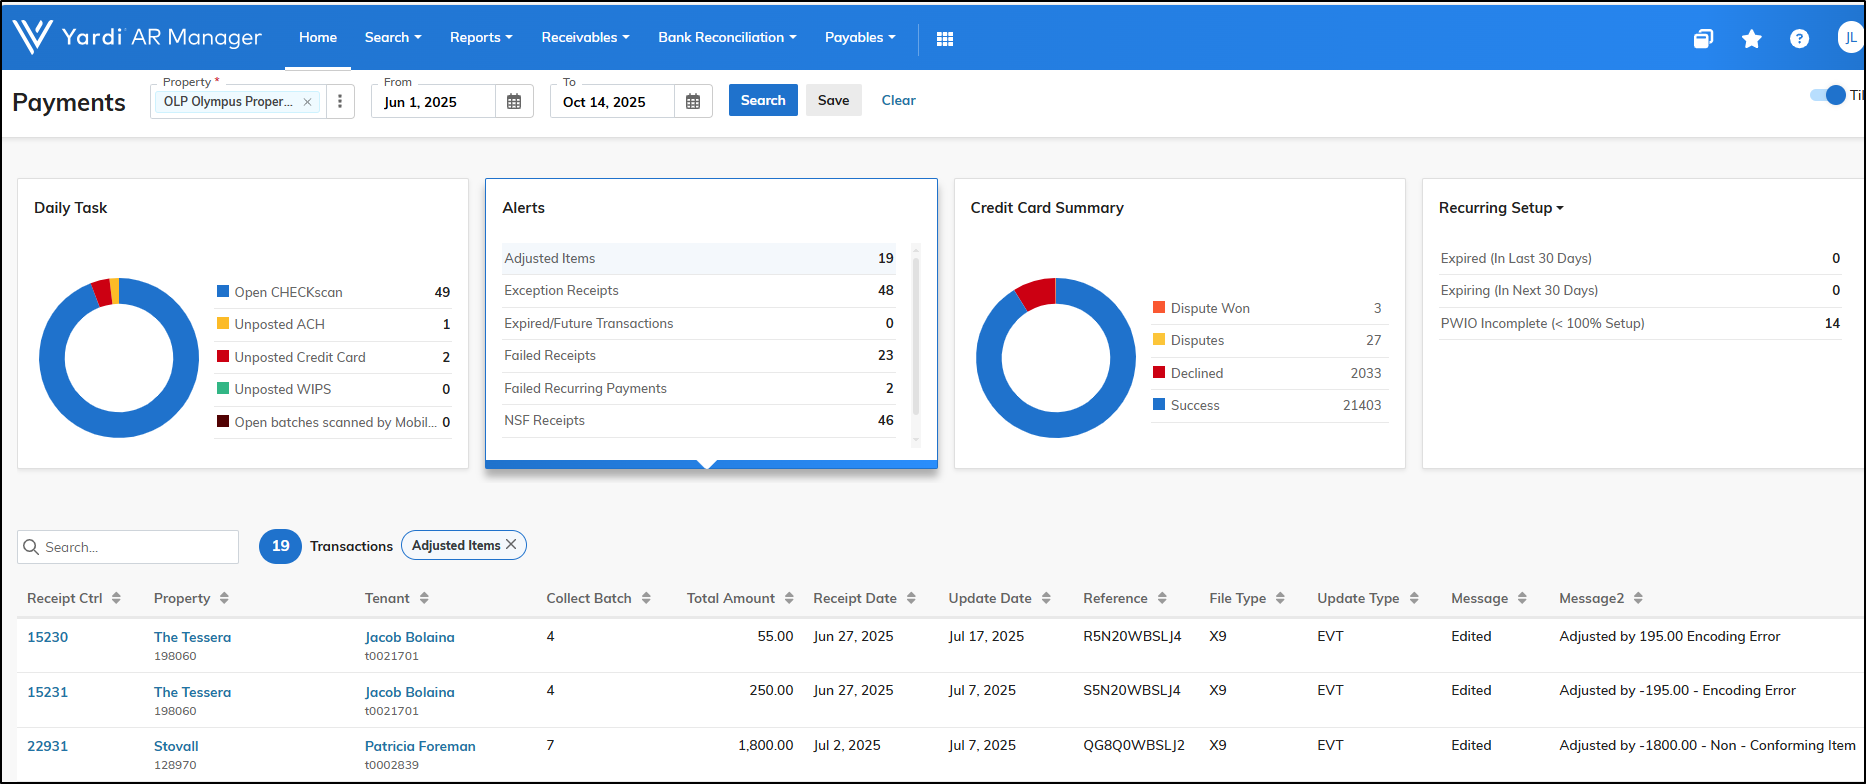Viewport: 1866px width, 784px height.
Task: Toggle the Tile view switch
Action: 1828,95
